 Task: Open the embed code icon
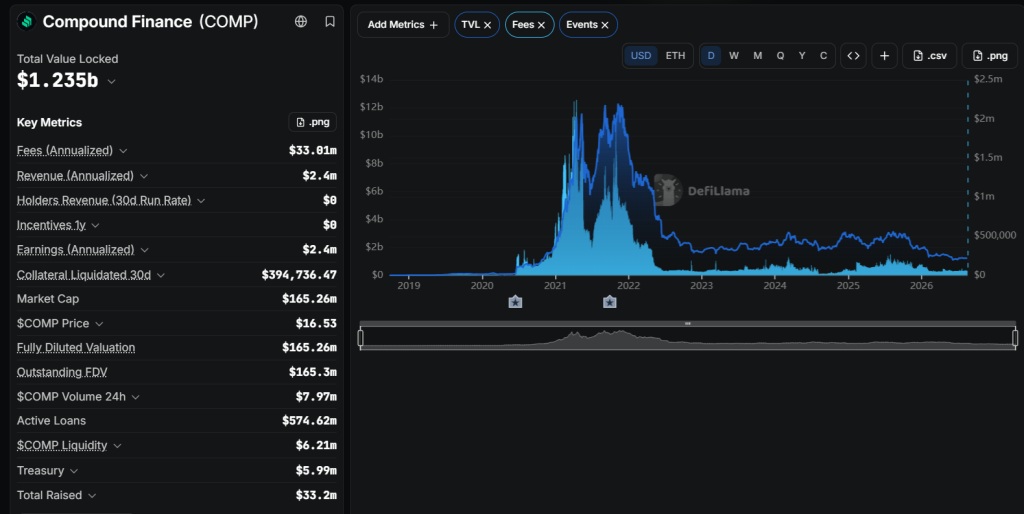[854, 56]
